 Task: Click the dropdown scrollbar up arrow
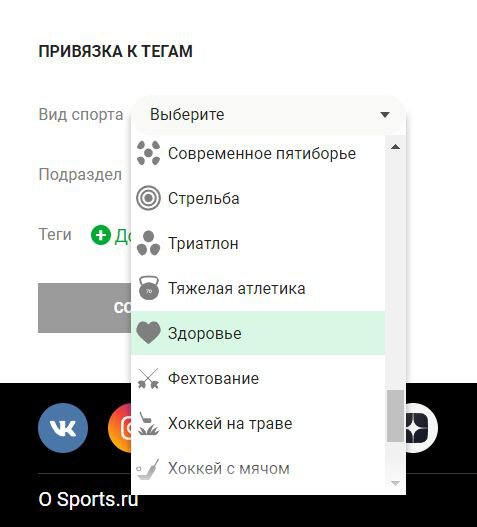tap(396, 147)
